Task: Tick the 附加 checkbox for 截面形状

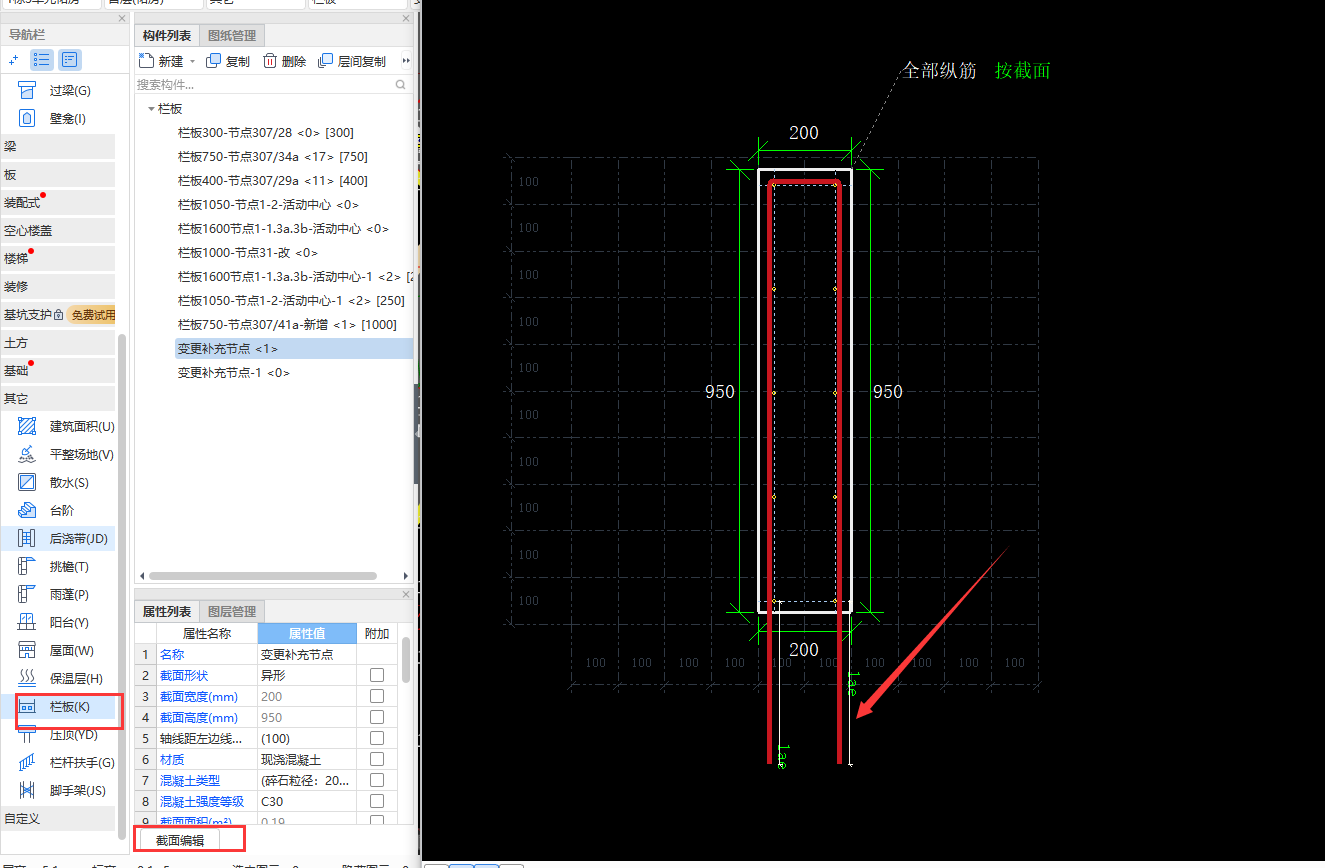Action: click(377, 676)
